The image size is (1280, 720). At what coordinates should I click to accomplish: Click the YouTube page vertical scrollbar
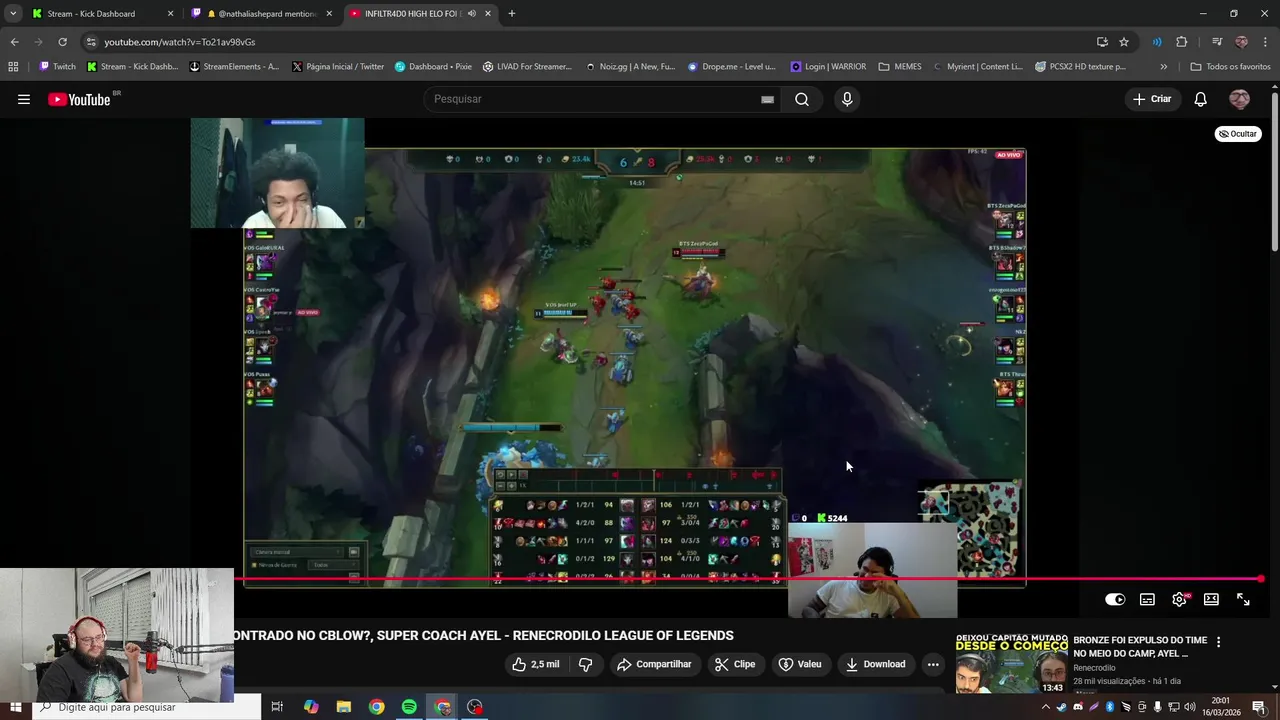pos(1274,170)
